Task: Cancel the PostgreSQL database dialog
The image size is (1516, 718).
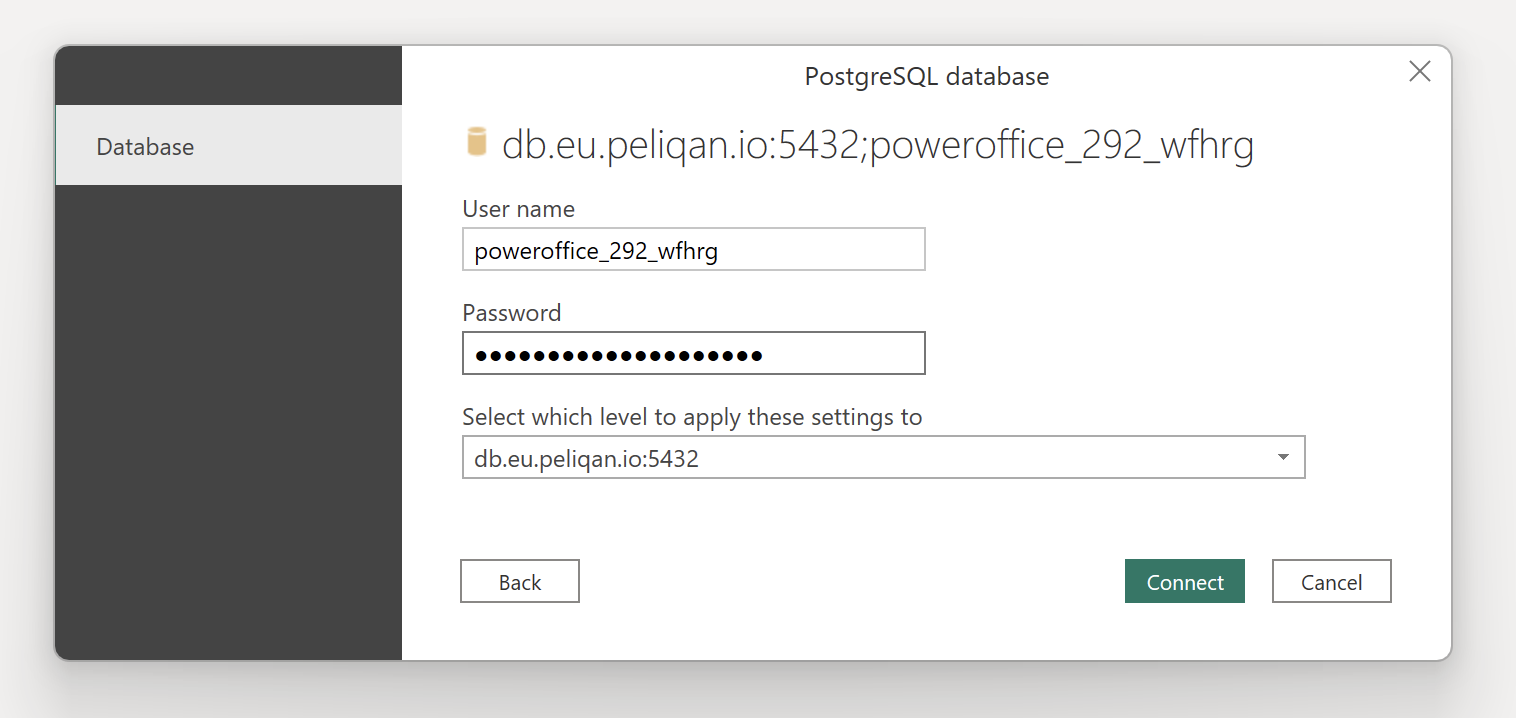Action: (1331, 581)
